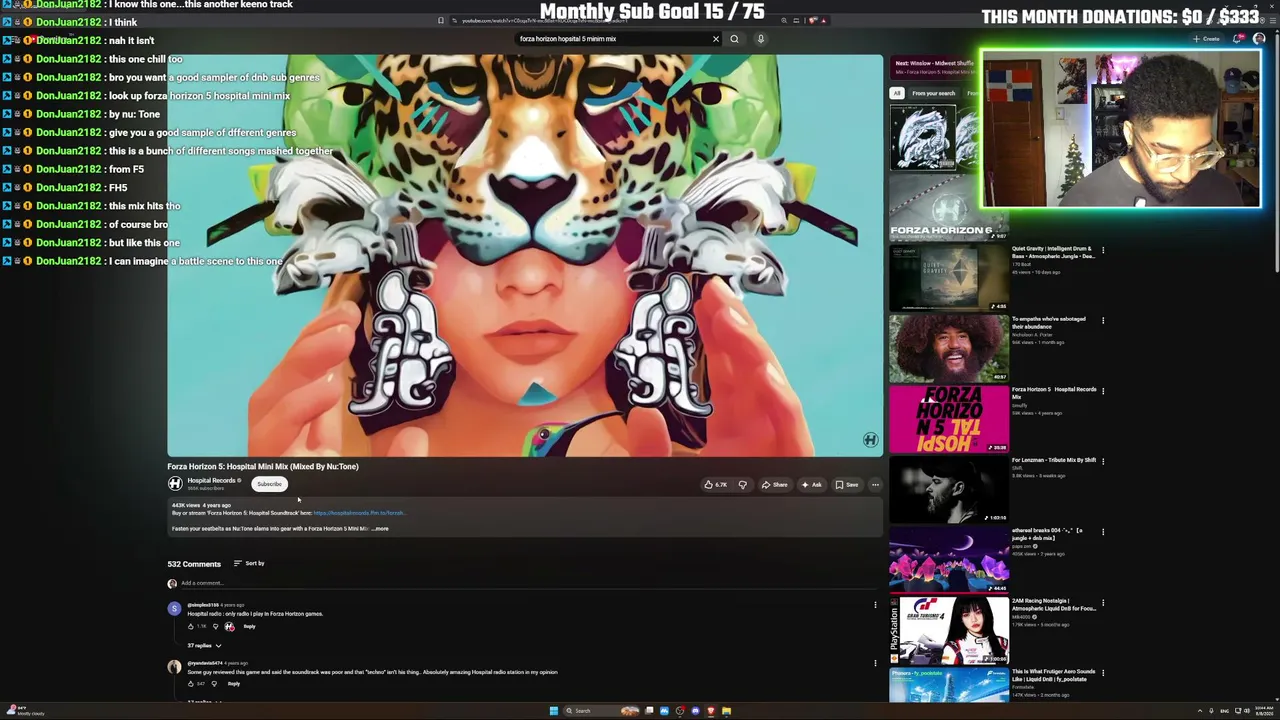Dislike the 'Some guy reviewed' comment
Screen dimensions: 1280x720
coord(214,684)
